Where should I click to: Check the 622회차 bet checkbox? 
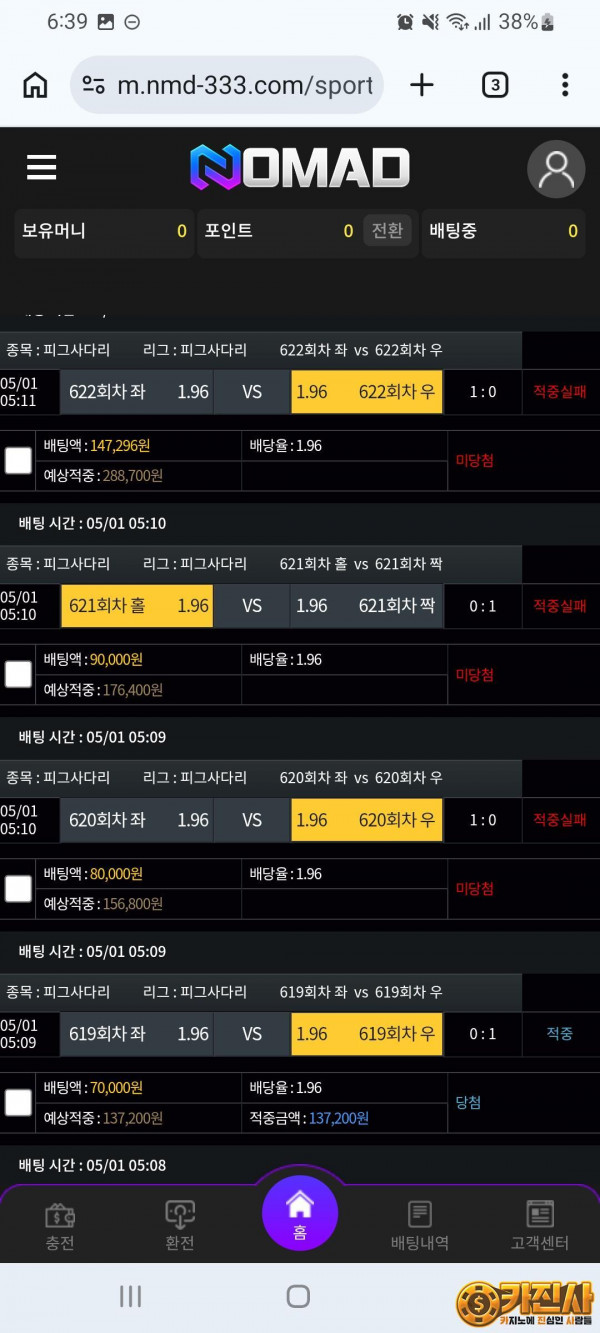pyautogui.click(x=18, y=460)
